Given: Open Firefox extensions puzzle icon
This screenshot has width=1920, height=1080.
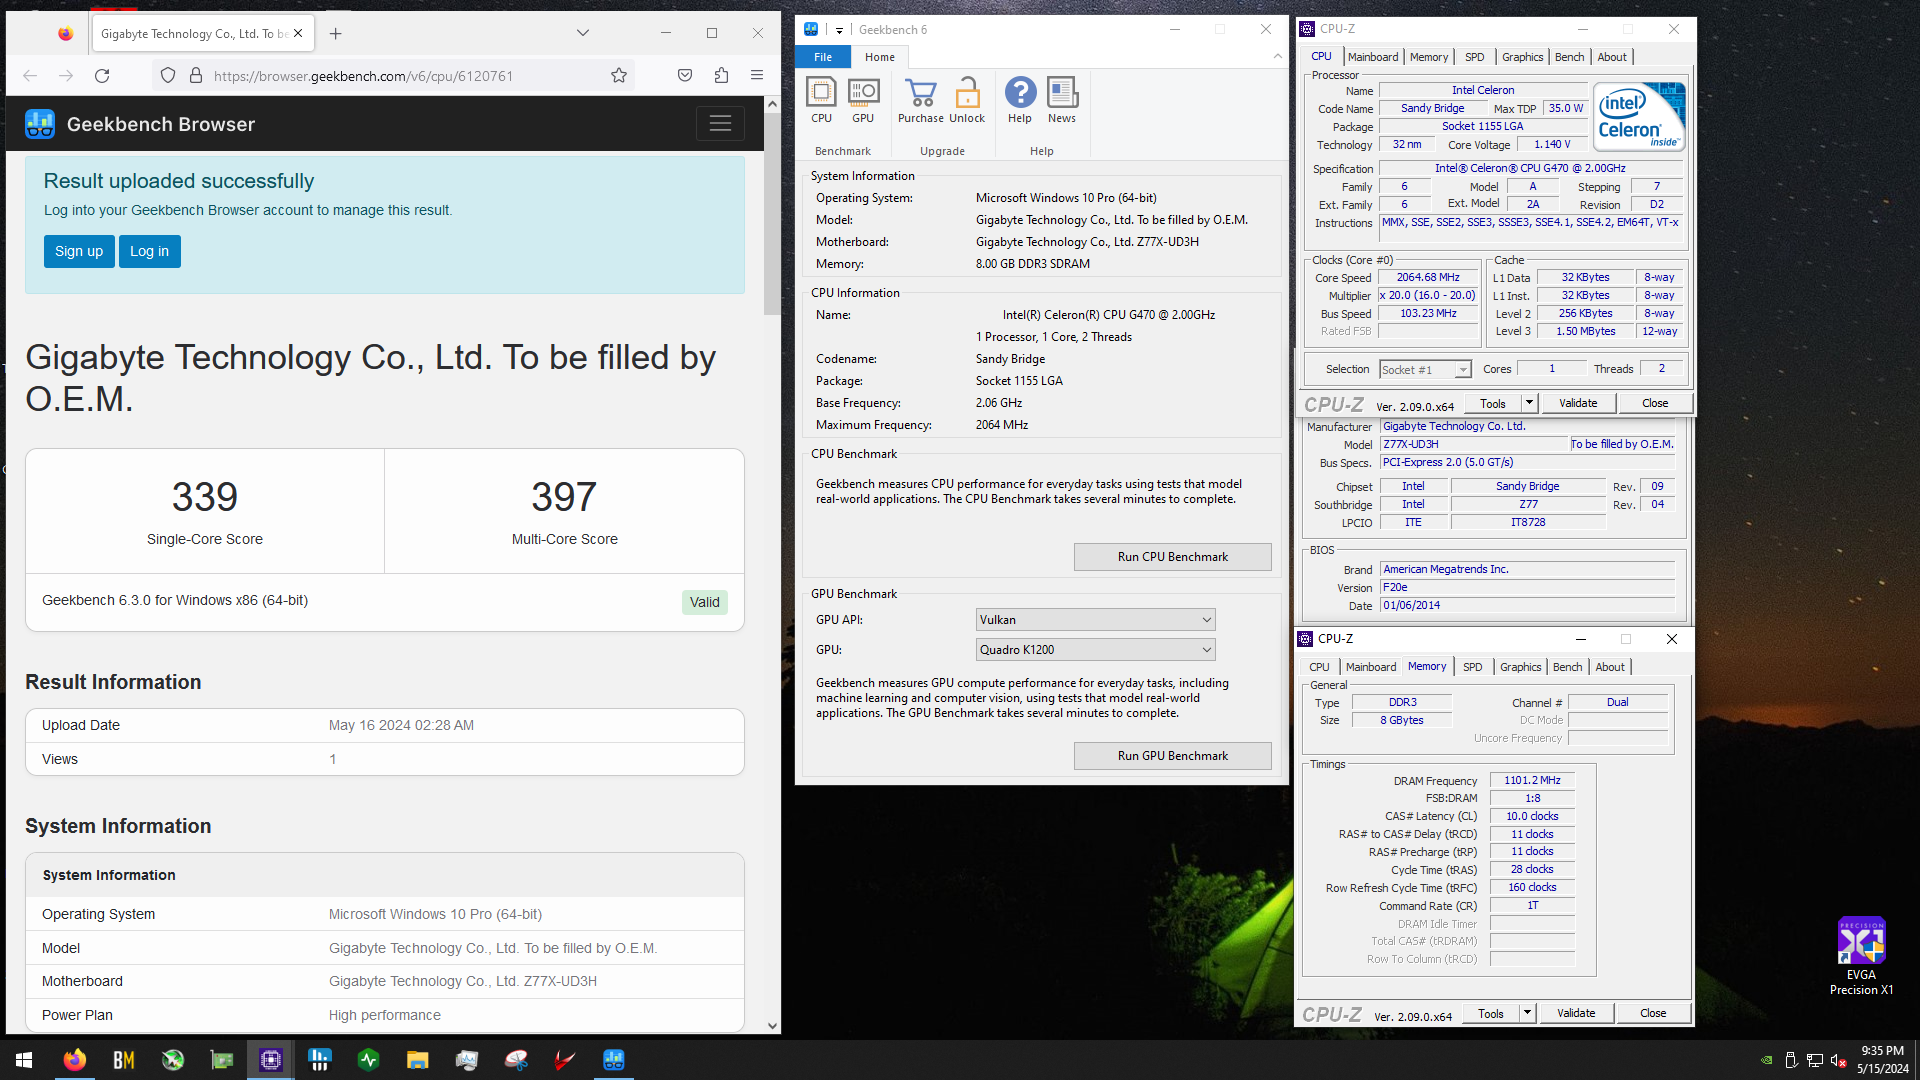Looking at the screenshot, I should 721,75.
